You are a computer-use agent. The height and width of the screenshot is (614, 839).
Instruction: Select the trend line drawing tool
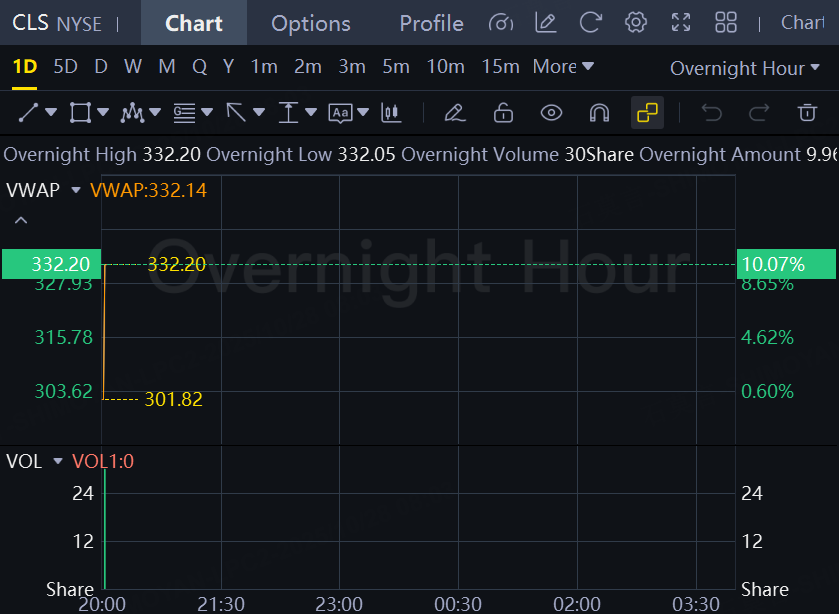tap(28, 112)
